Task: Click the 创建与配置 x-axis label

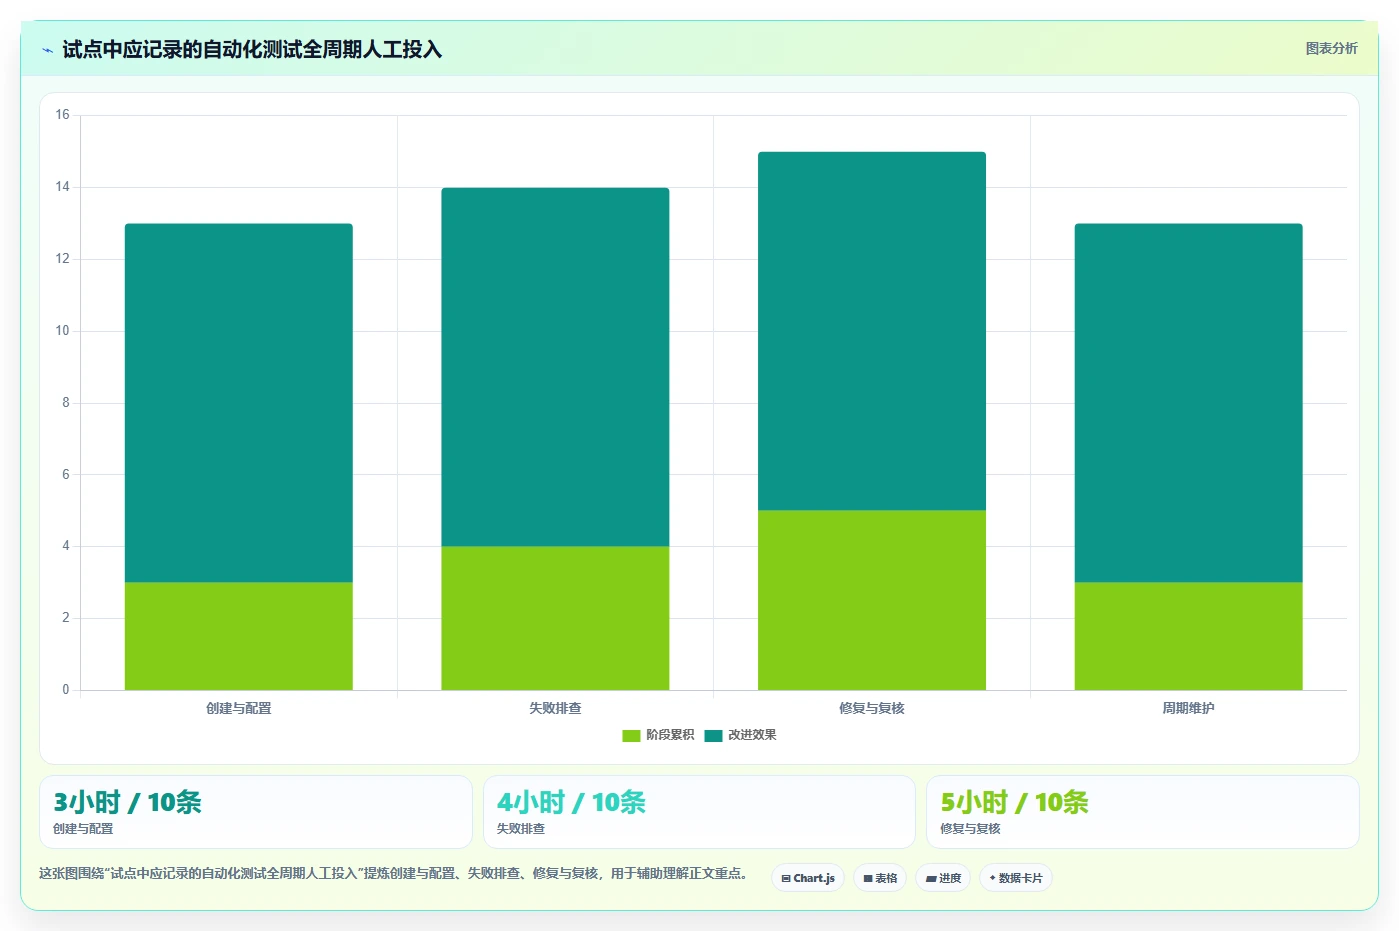Action: 239,708
